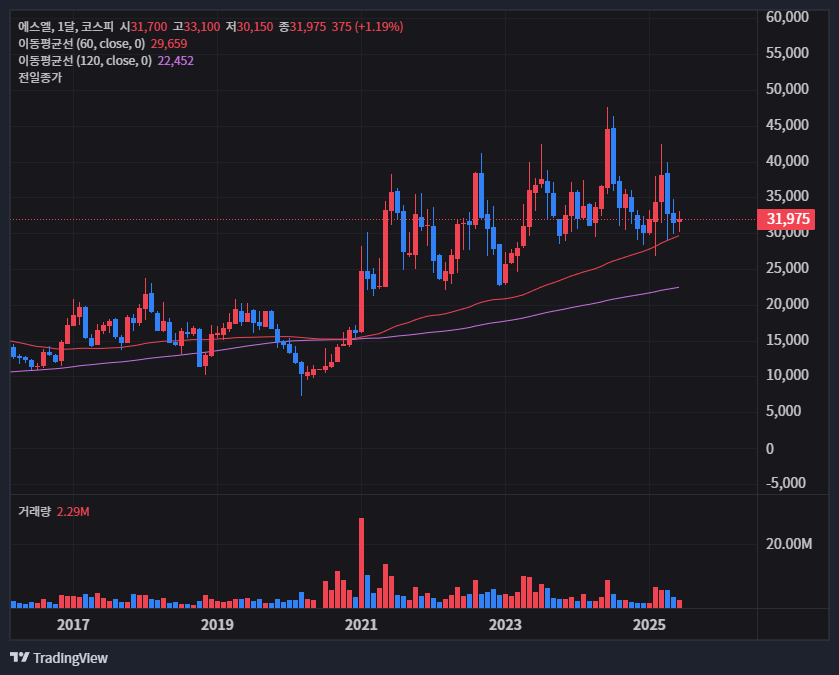Click the 60,000 price axis label

pos(787,17)
